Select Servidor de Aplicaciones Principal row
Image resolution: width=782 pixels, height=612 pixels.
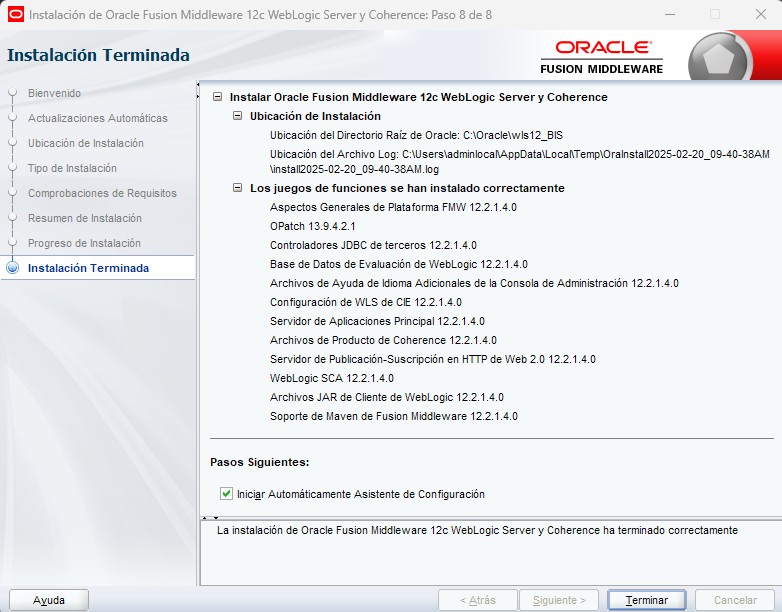[377, 321]
